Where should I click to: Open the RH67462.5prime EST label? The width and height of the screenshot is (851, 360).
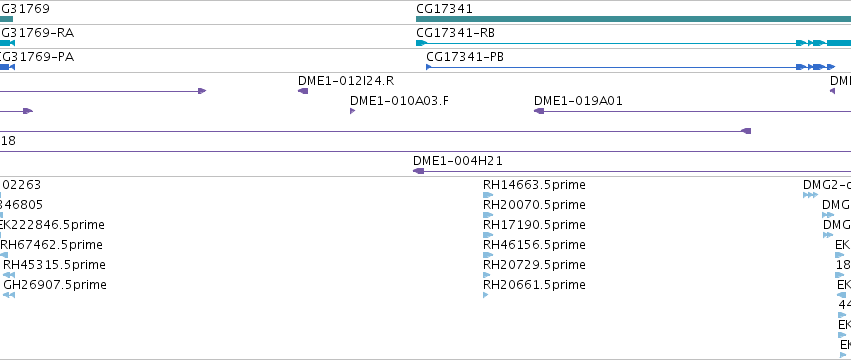coord(52,245)
